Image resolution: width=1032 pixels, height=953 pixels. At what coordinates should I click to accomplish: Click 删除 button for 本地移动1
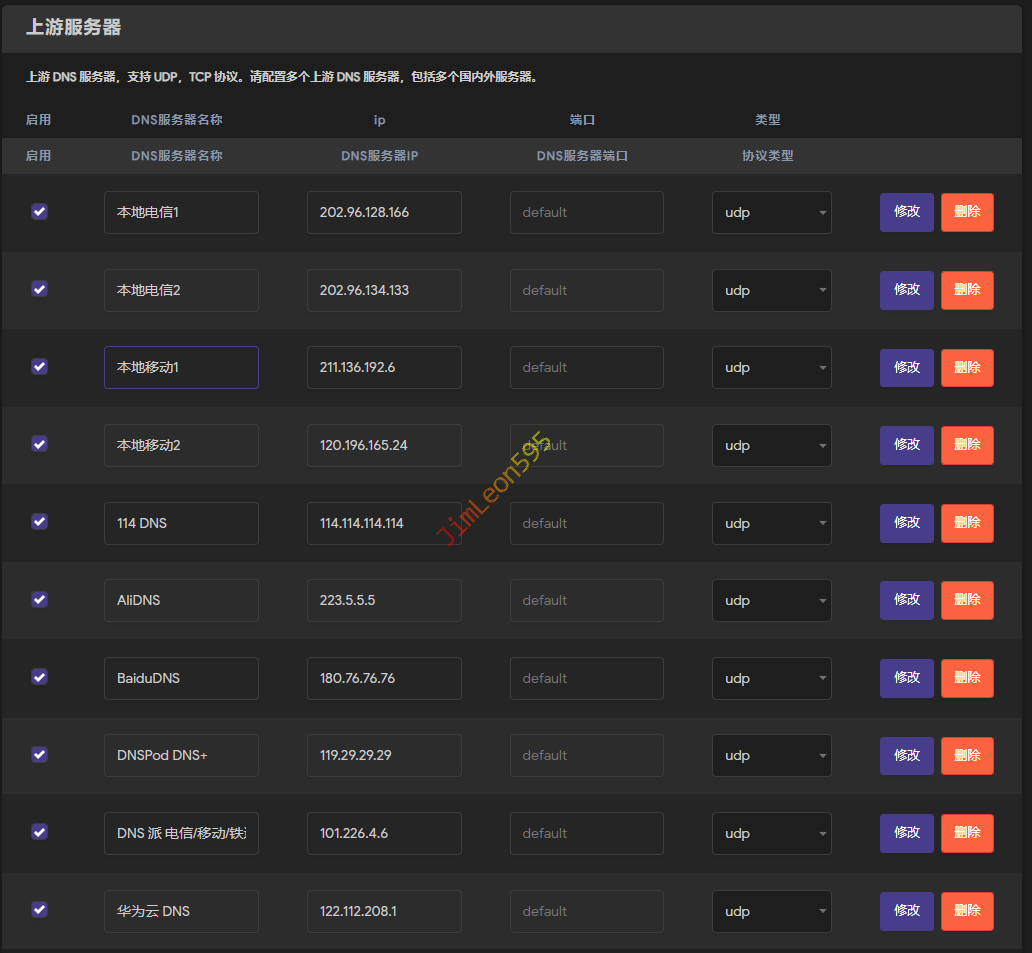point(967,368)
